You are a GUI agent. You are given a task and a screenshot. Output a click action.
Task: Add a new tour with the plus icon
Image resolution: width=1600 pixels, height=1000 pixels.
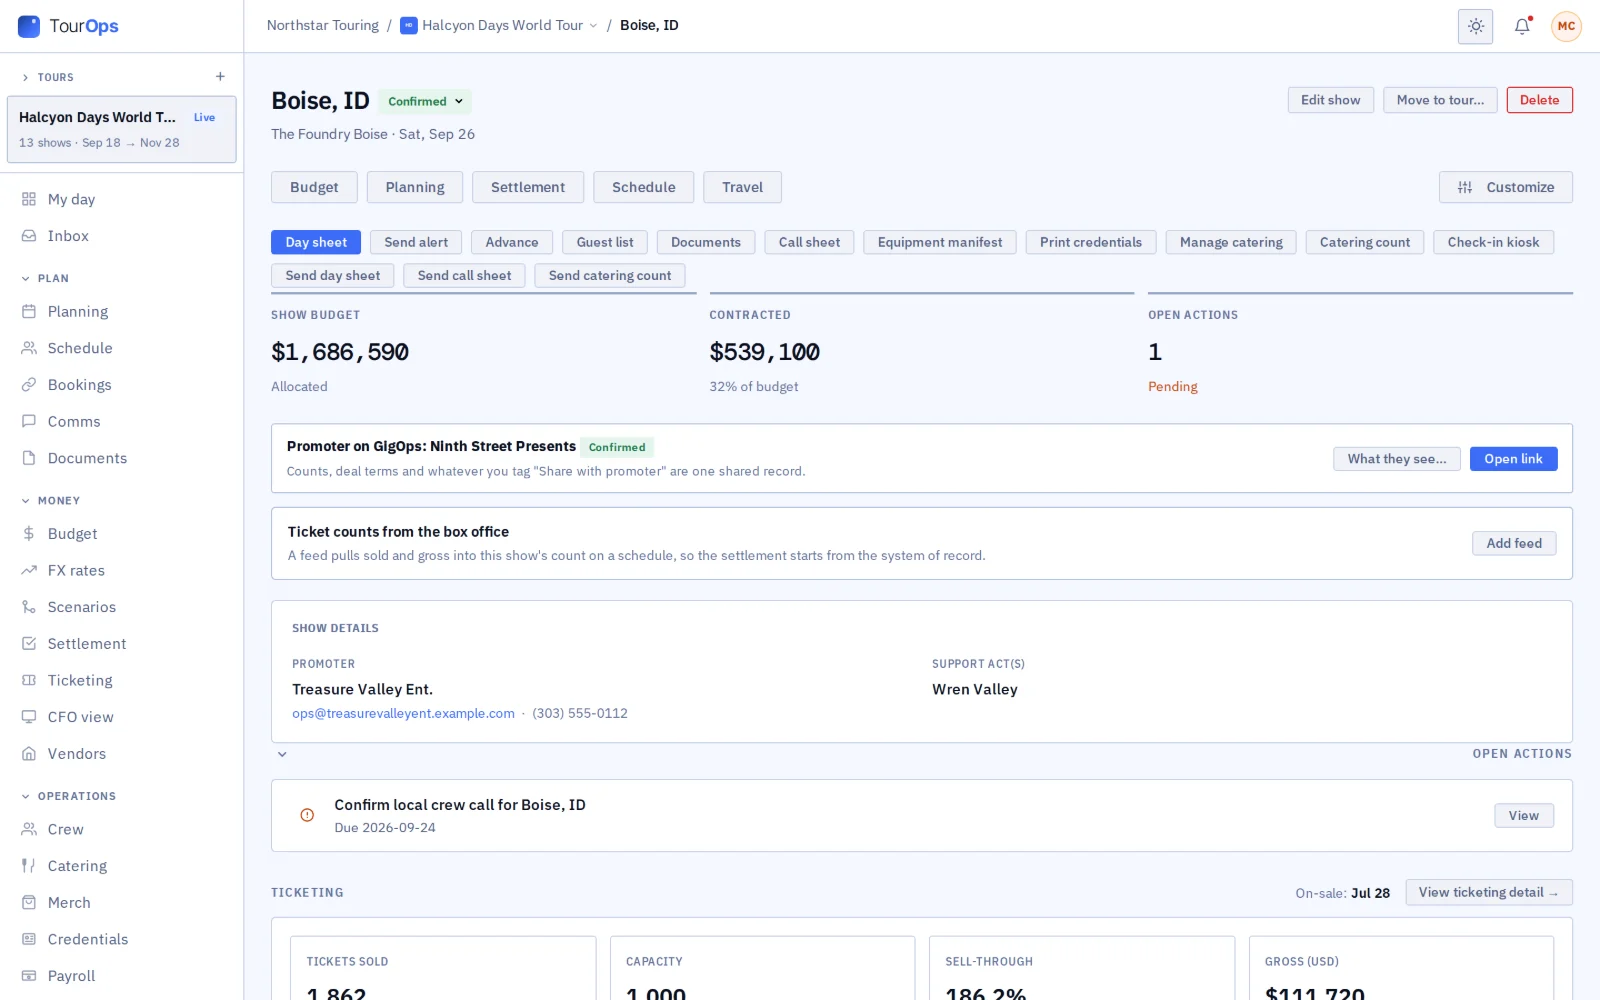pos(220,77)
